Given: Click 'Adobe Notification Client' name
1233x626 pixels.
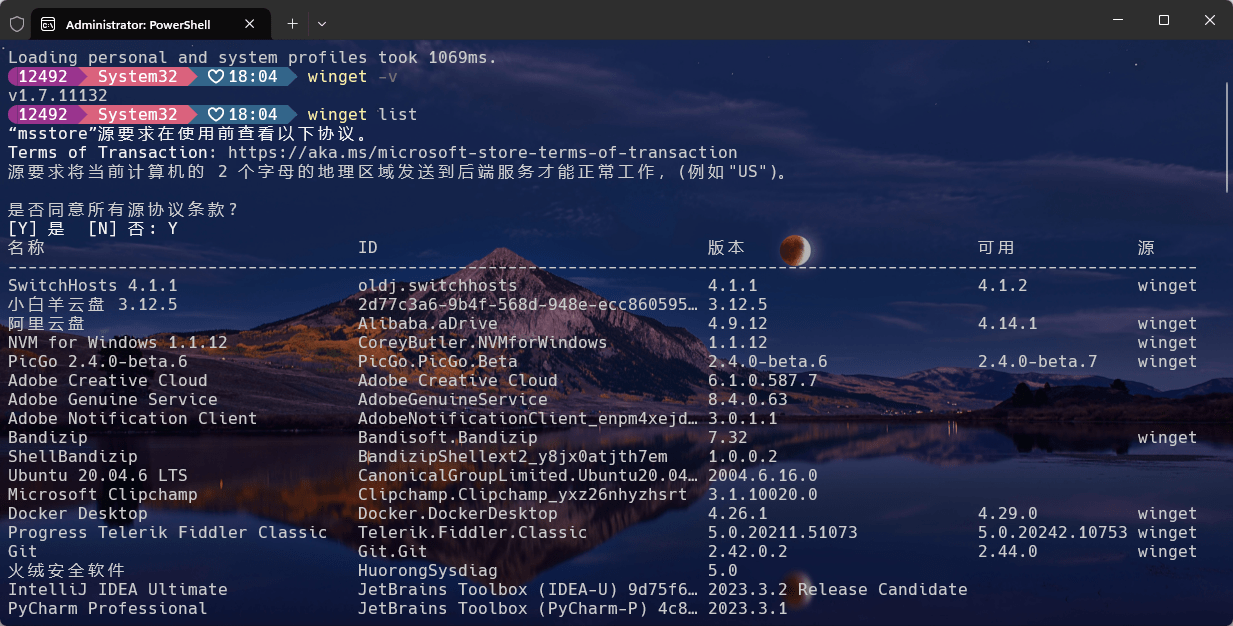Looking at the screenshot, I should click(133, 419).
